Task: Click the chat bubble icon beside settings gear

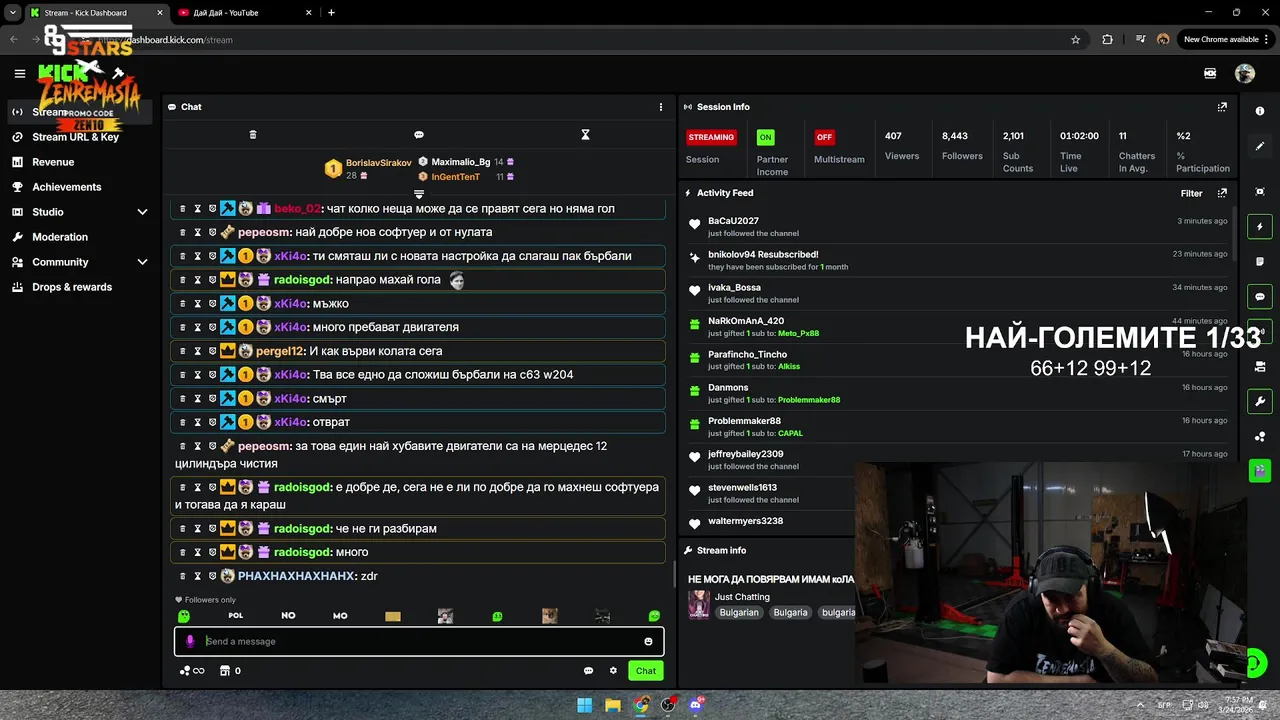Action: (x=588, y=671)
